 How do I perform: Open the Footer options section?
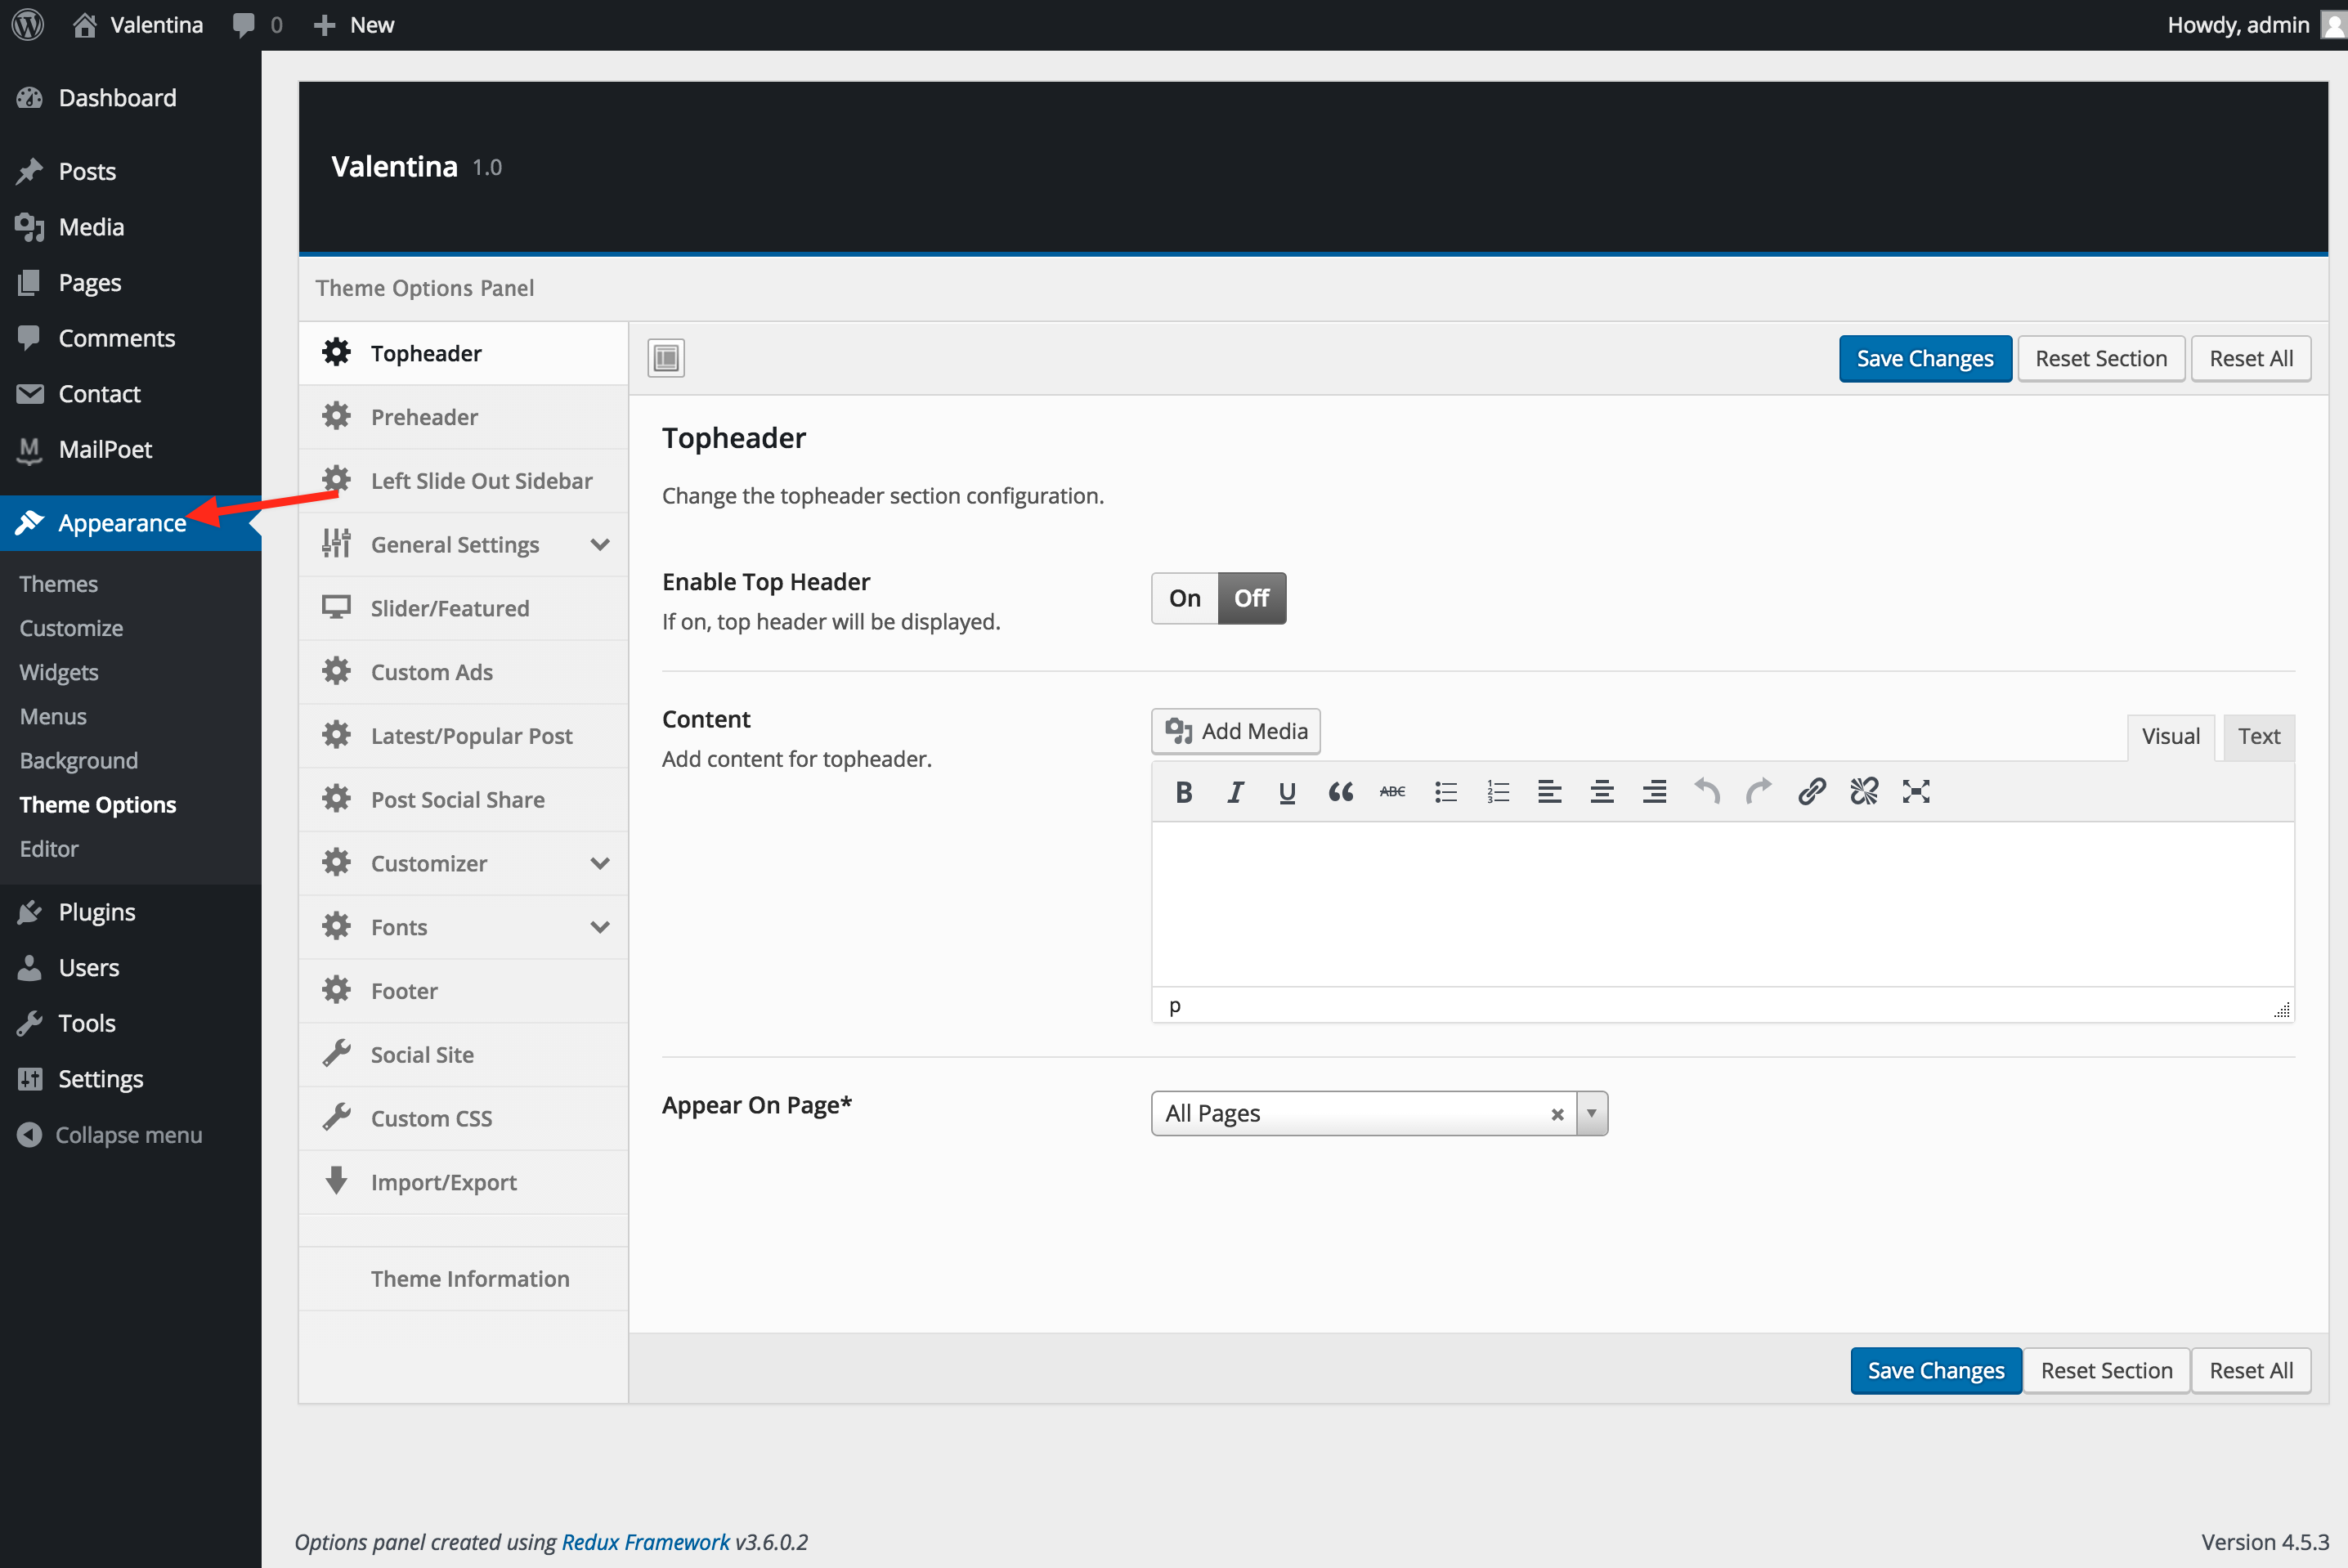464,991
